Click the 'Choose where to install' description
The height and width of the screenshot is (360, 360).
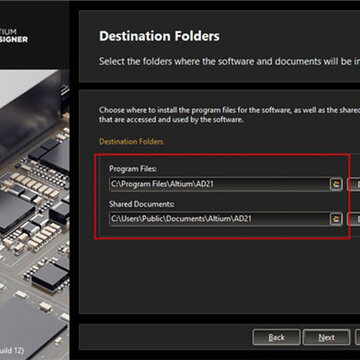229,115
